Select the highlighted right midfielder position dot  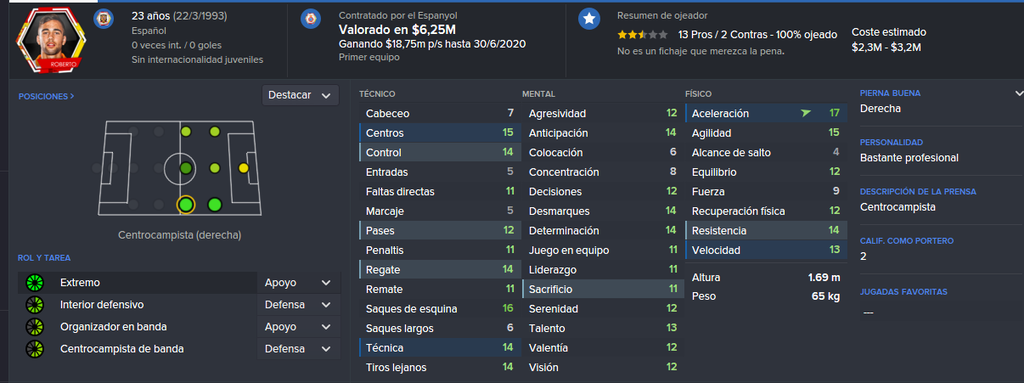pos(186,205)
